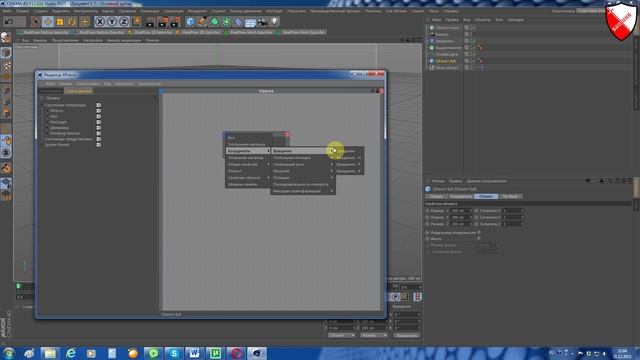The width and height of the screenshot is (640, 360).
Task: Click the blue Cube primitive icon
Action: pyautogui.click(x=190, y=21)
